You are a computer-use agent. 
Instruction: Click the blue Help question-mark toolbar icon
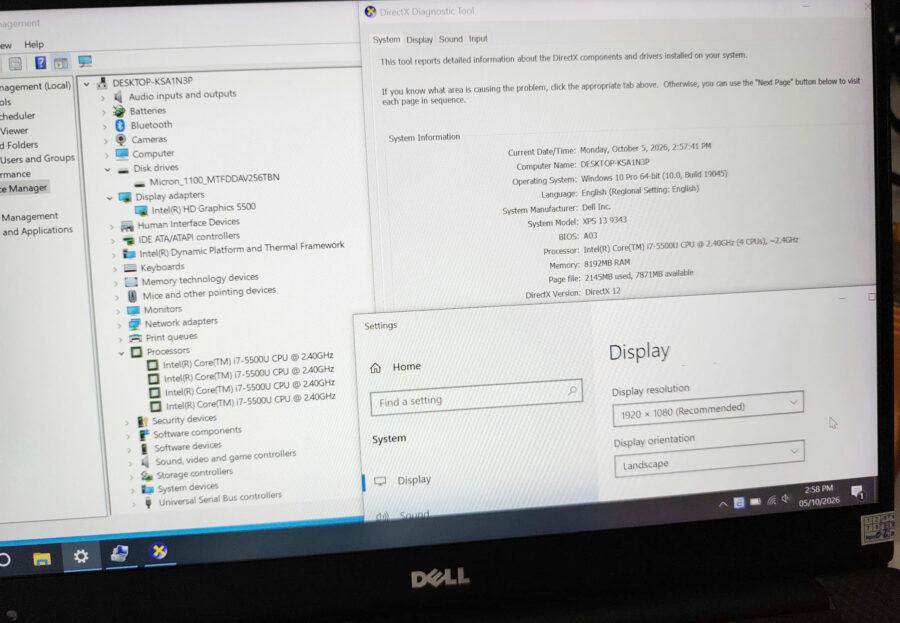40,63
